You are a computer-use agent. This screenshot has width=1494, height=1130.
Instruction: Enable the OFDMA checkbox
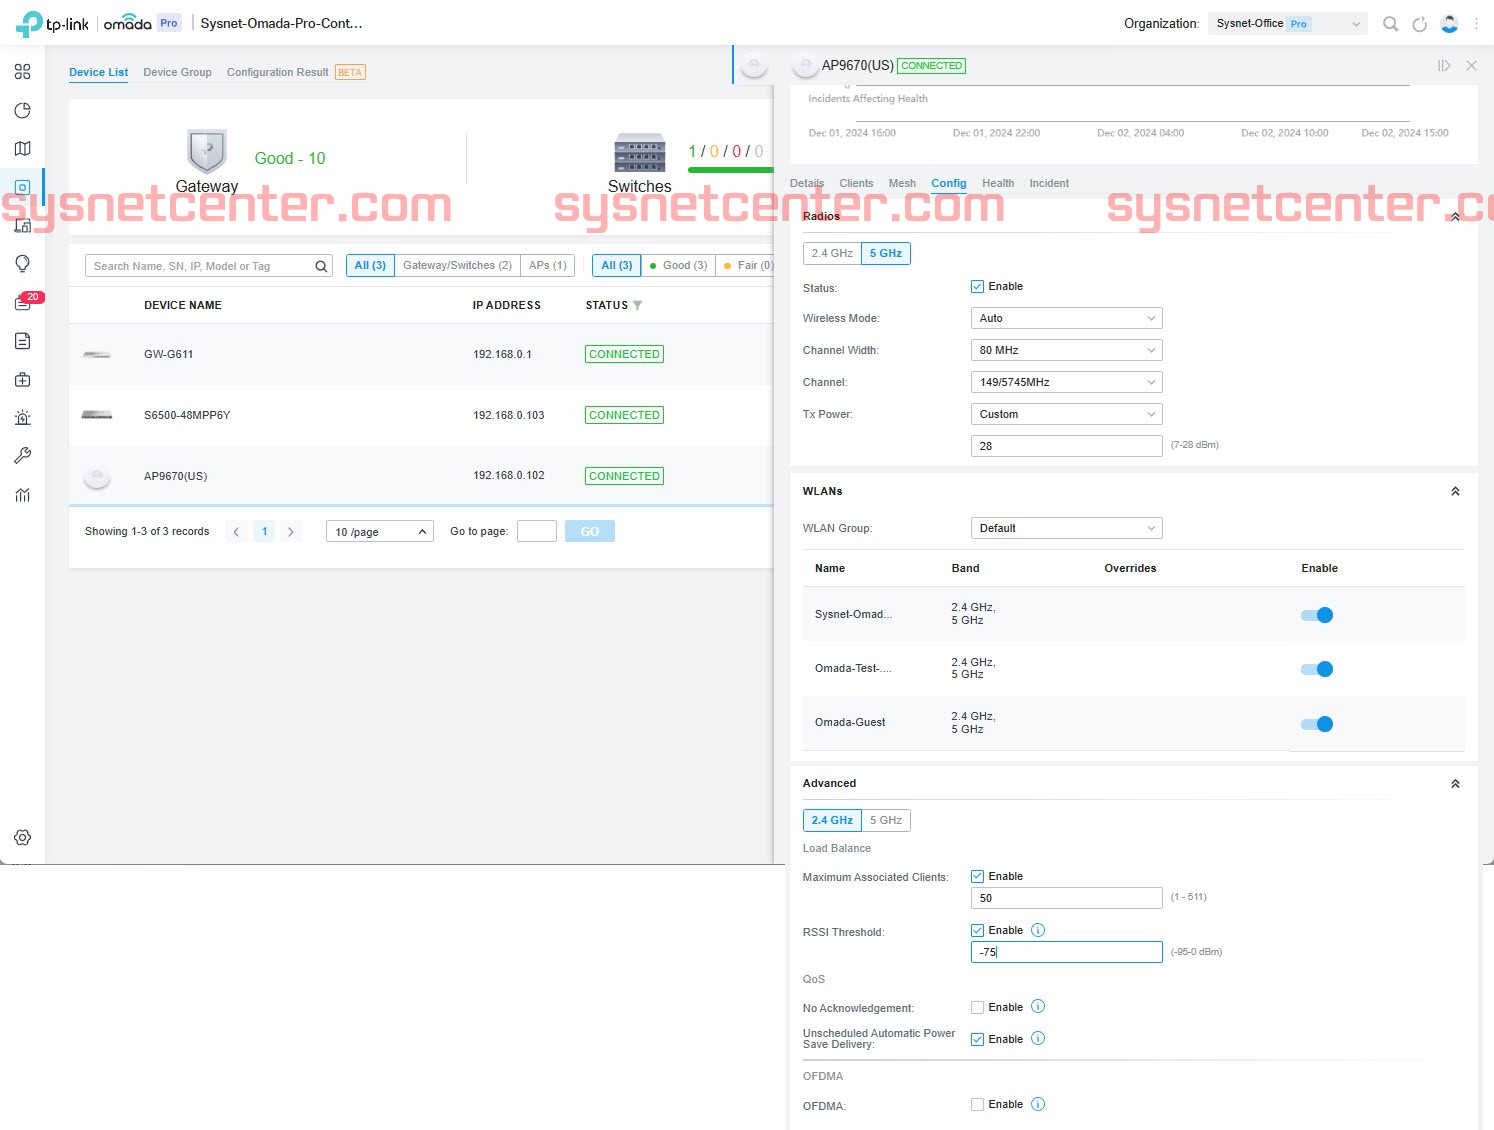977,1104
